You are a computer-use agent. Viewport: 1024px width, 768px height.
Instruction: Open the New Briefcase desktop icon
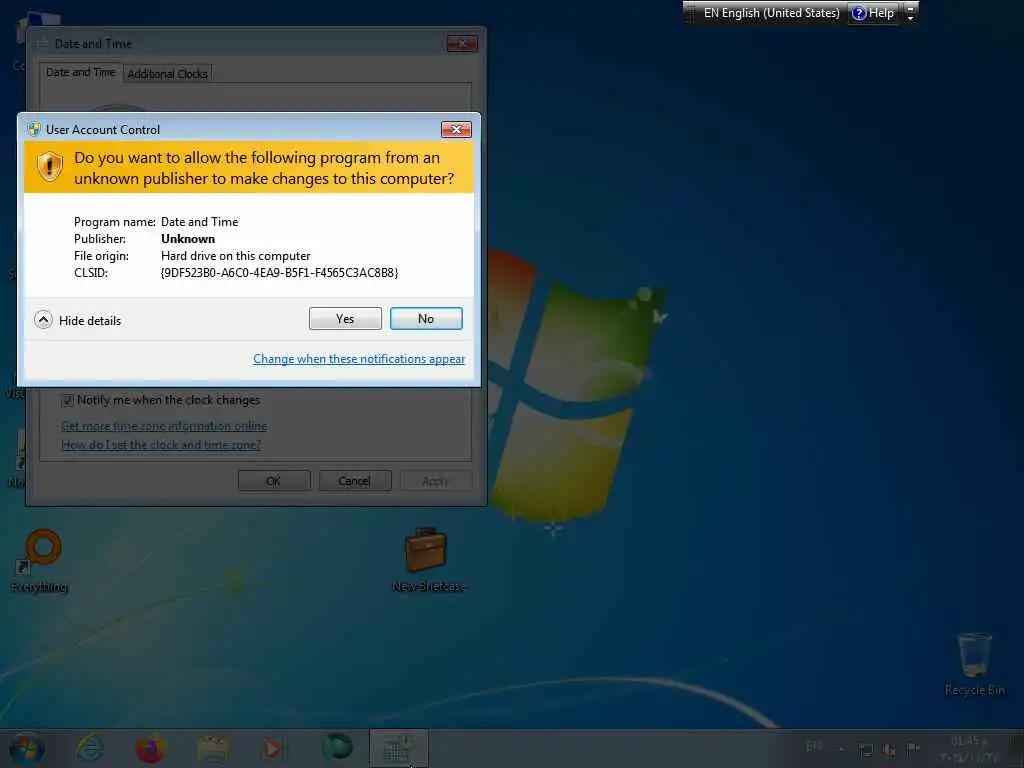coord(428,560)
